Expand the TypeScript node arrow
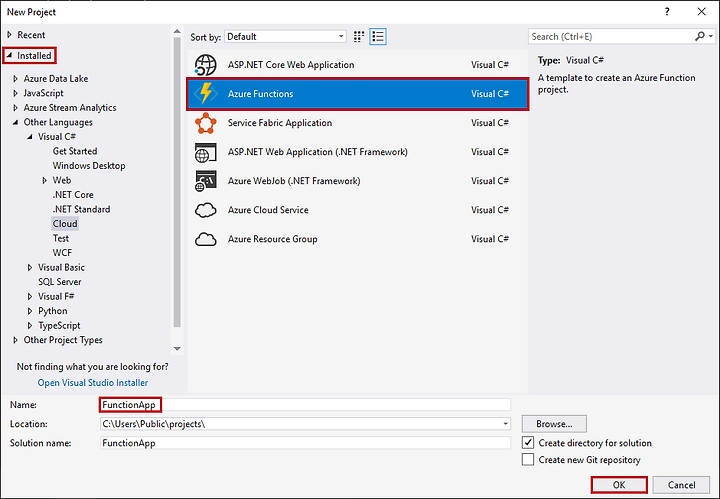The image size is (720, 499). [30, 326]
